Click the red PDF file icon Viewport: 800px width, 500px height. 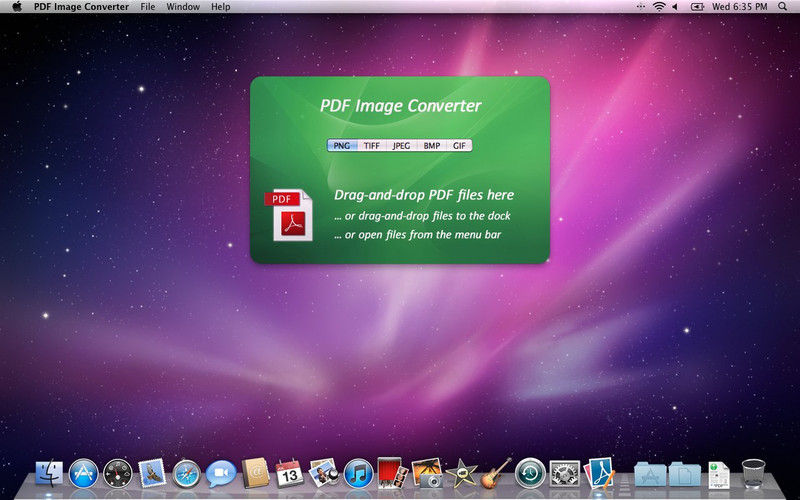(289, 215)
